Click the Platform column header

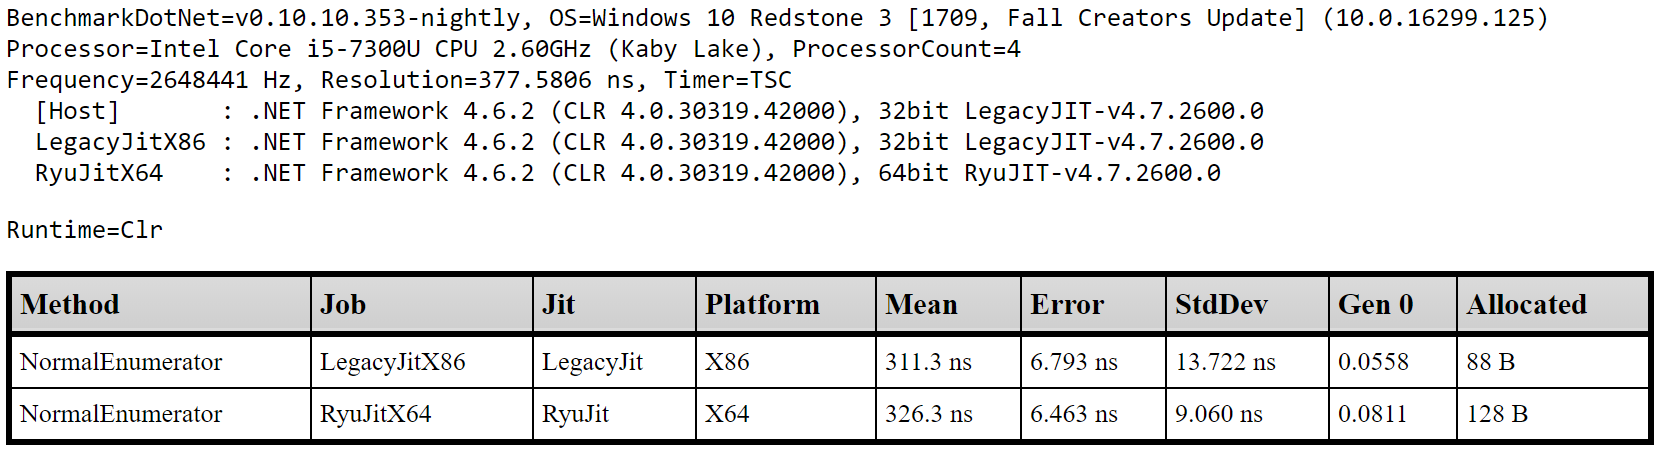[x=786, y=304]
